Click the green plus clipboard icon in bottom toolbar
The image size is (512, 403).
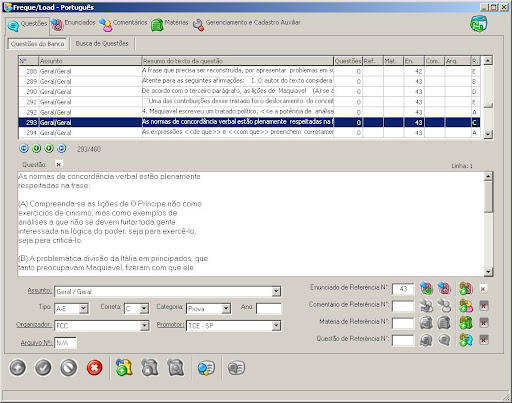(x=124, y=368)
